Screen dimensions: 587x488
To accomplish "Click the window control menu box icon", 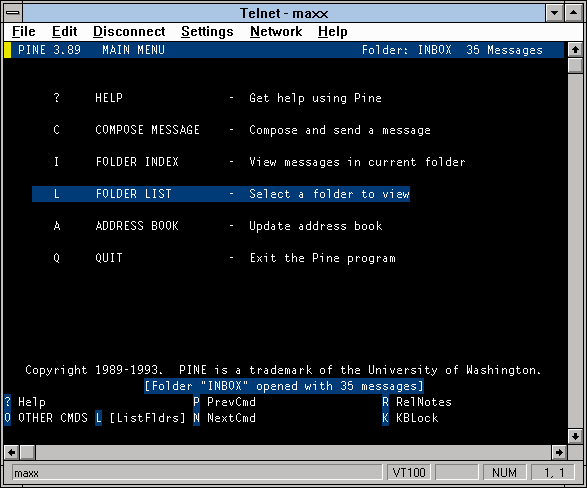I will pyautogui.click(x=13, y=13).
